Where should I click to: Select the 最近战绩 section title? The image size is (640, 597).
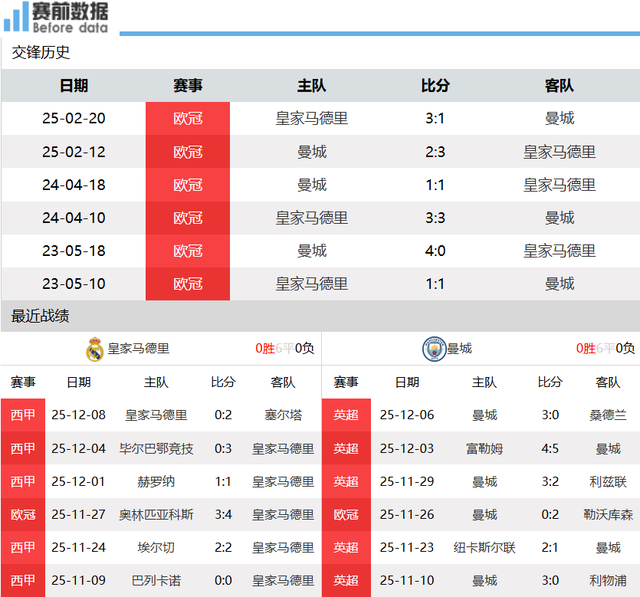tap(40, 316)
